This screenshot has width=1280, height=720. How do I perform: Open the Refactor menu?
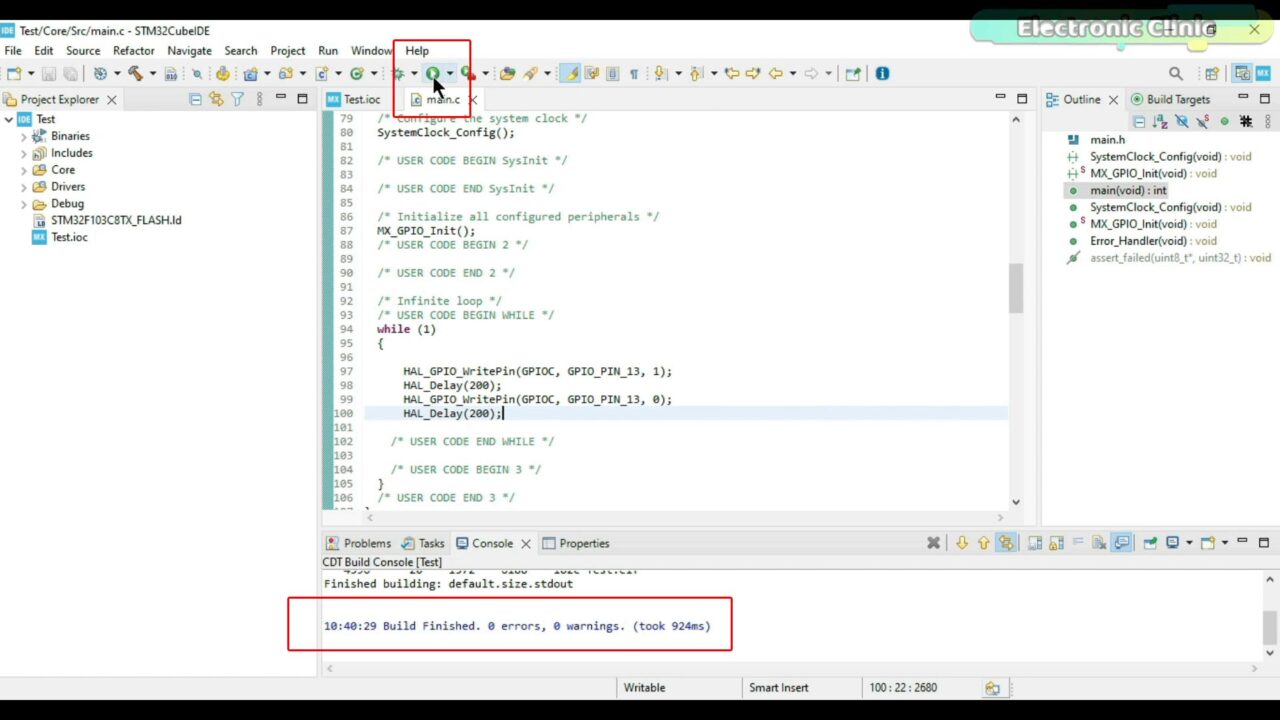coord(134,51)
